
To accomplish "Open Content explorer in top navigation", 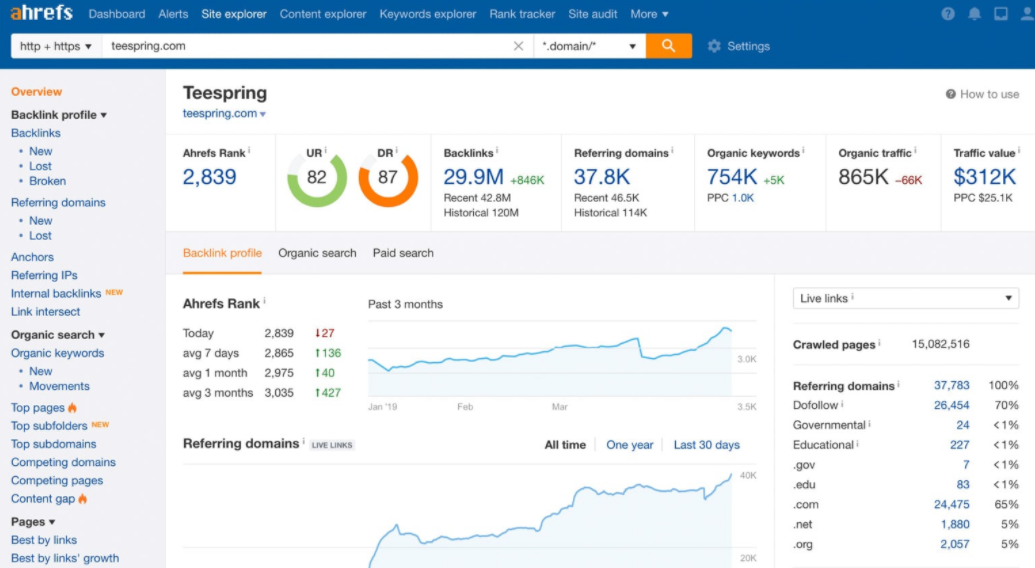I will [x=323, y=14].
